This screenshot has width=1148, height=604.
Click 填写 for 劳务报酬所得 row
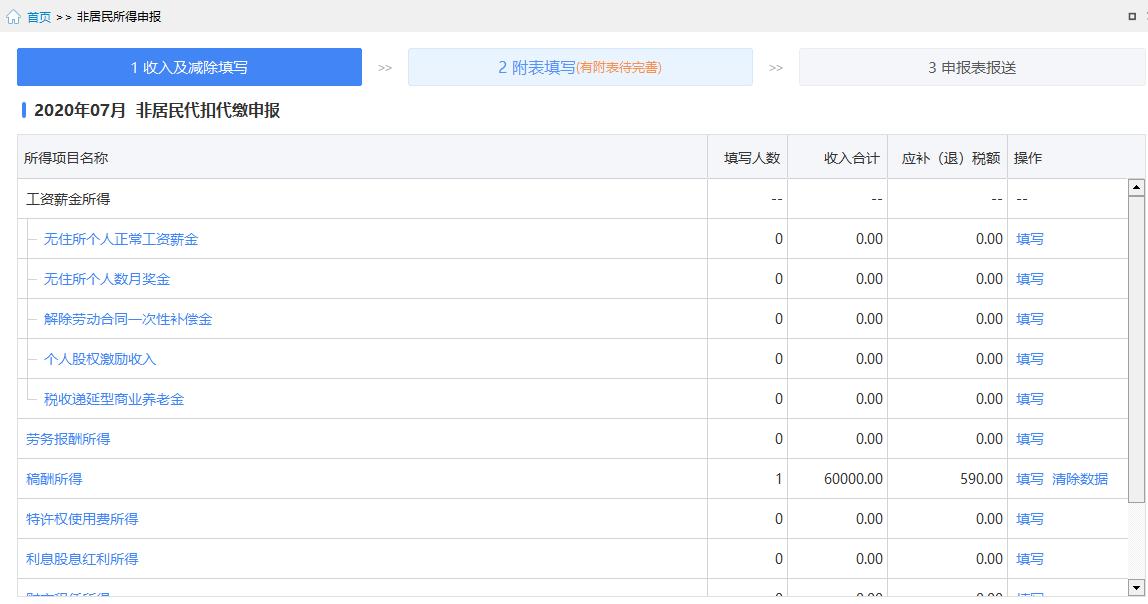click(x=1030, y=439)
